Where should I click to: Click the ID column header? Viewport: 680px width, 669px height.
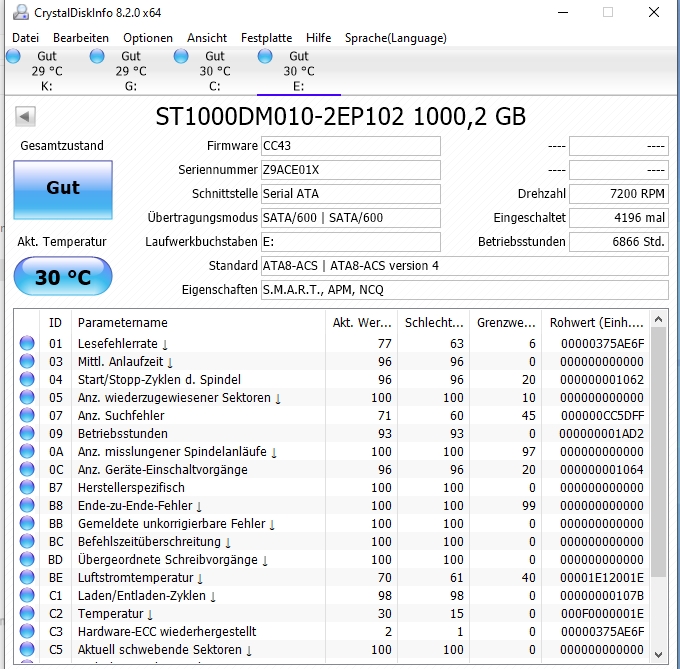tap(56, 323)
